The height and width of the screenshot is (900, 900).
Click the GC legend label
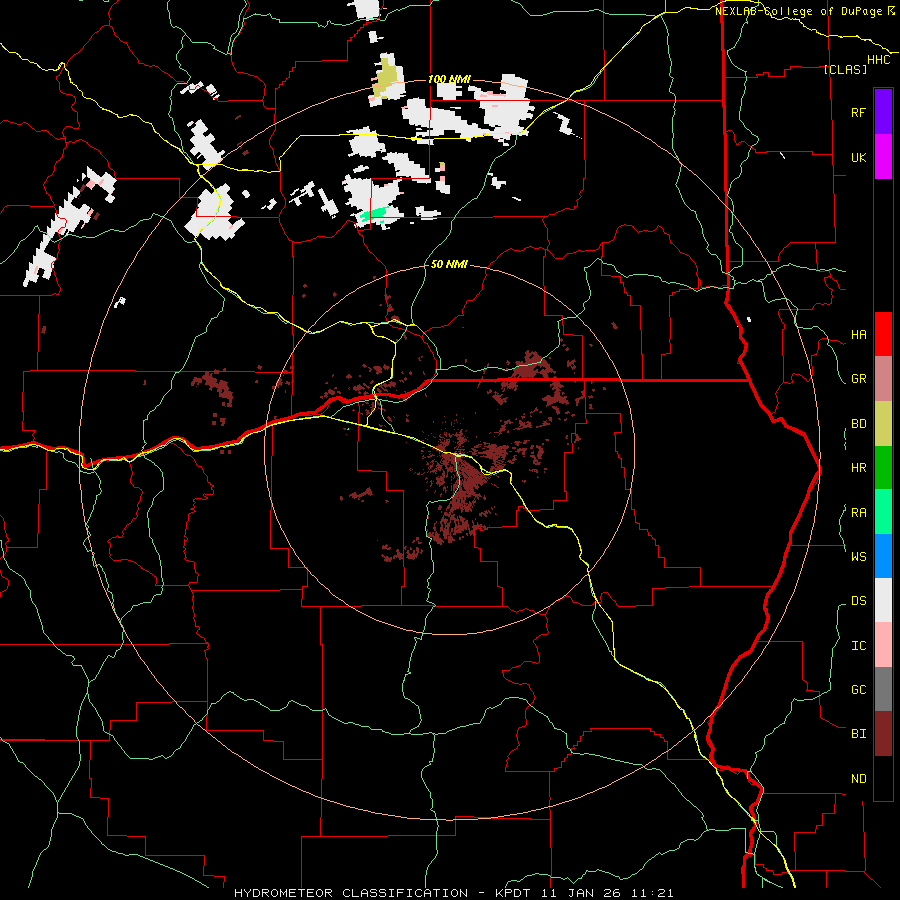tap(858, 689)
